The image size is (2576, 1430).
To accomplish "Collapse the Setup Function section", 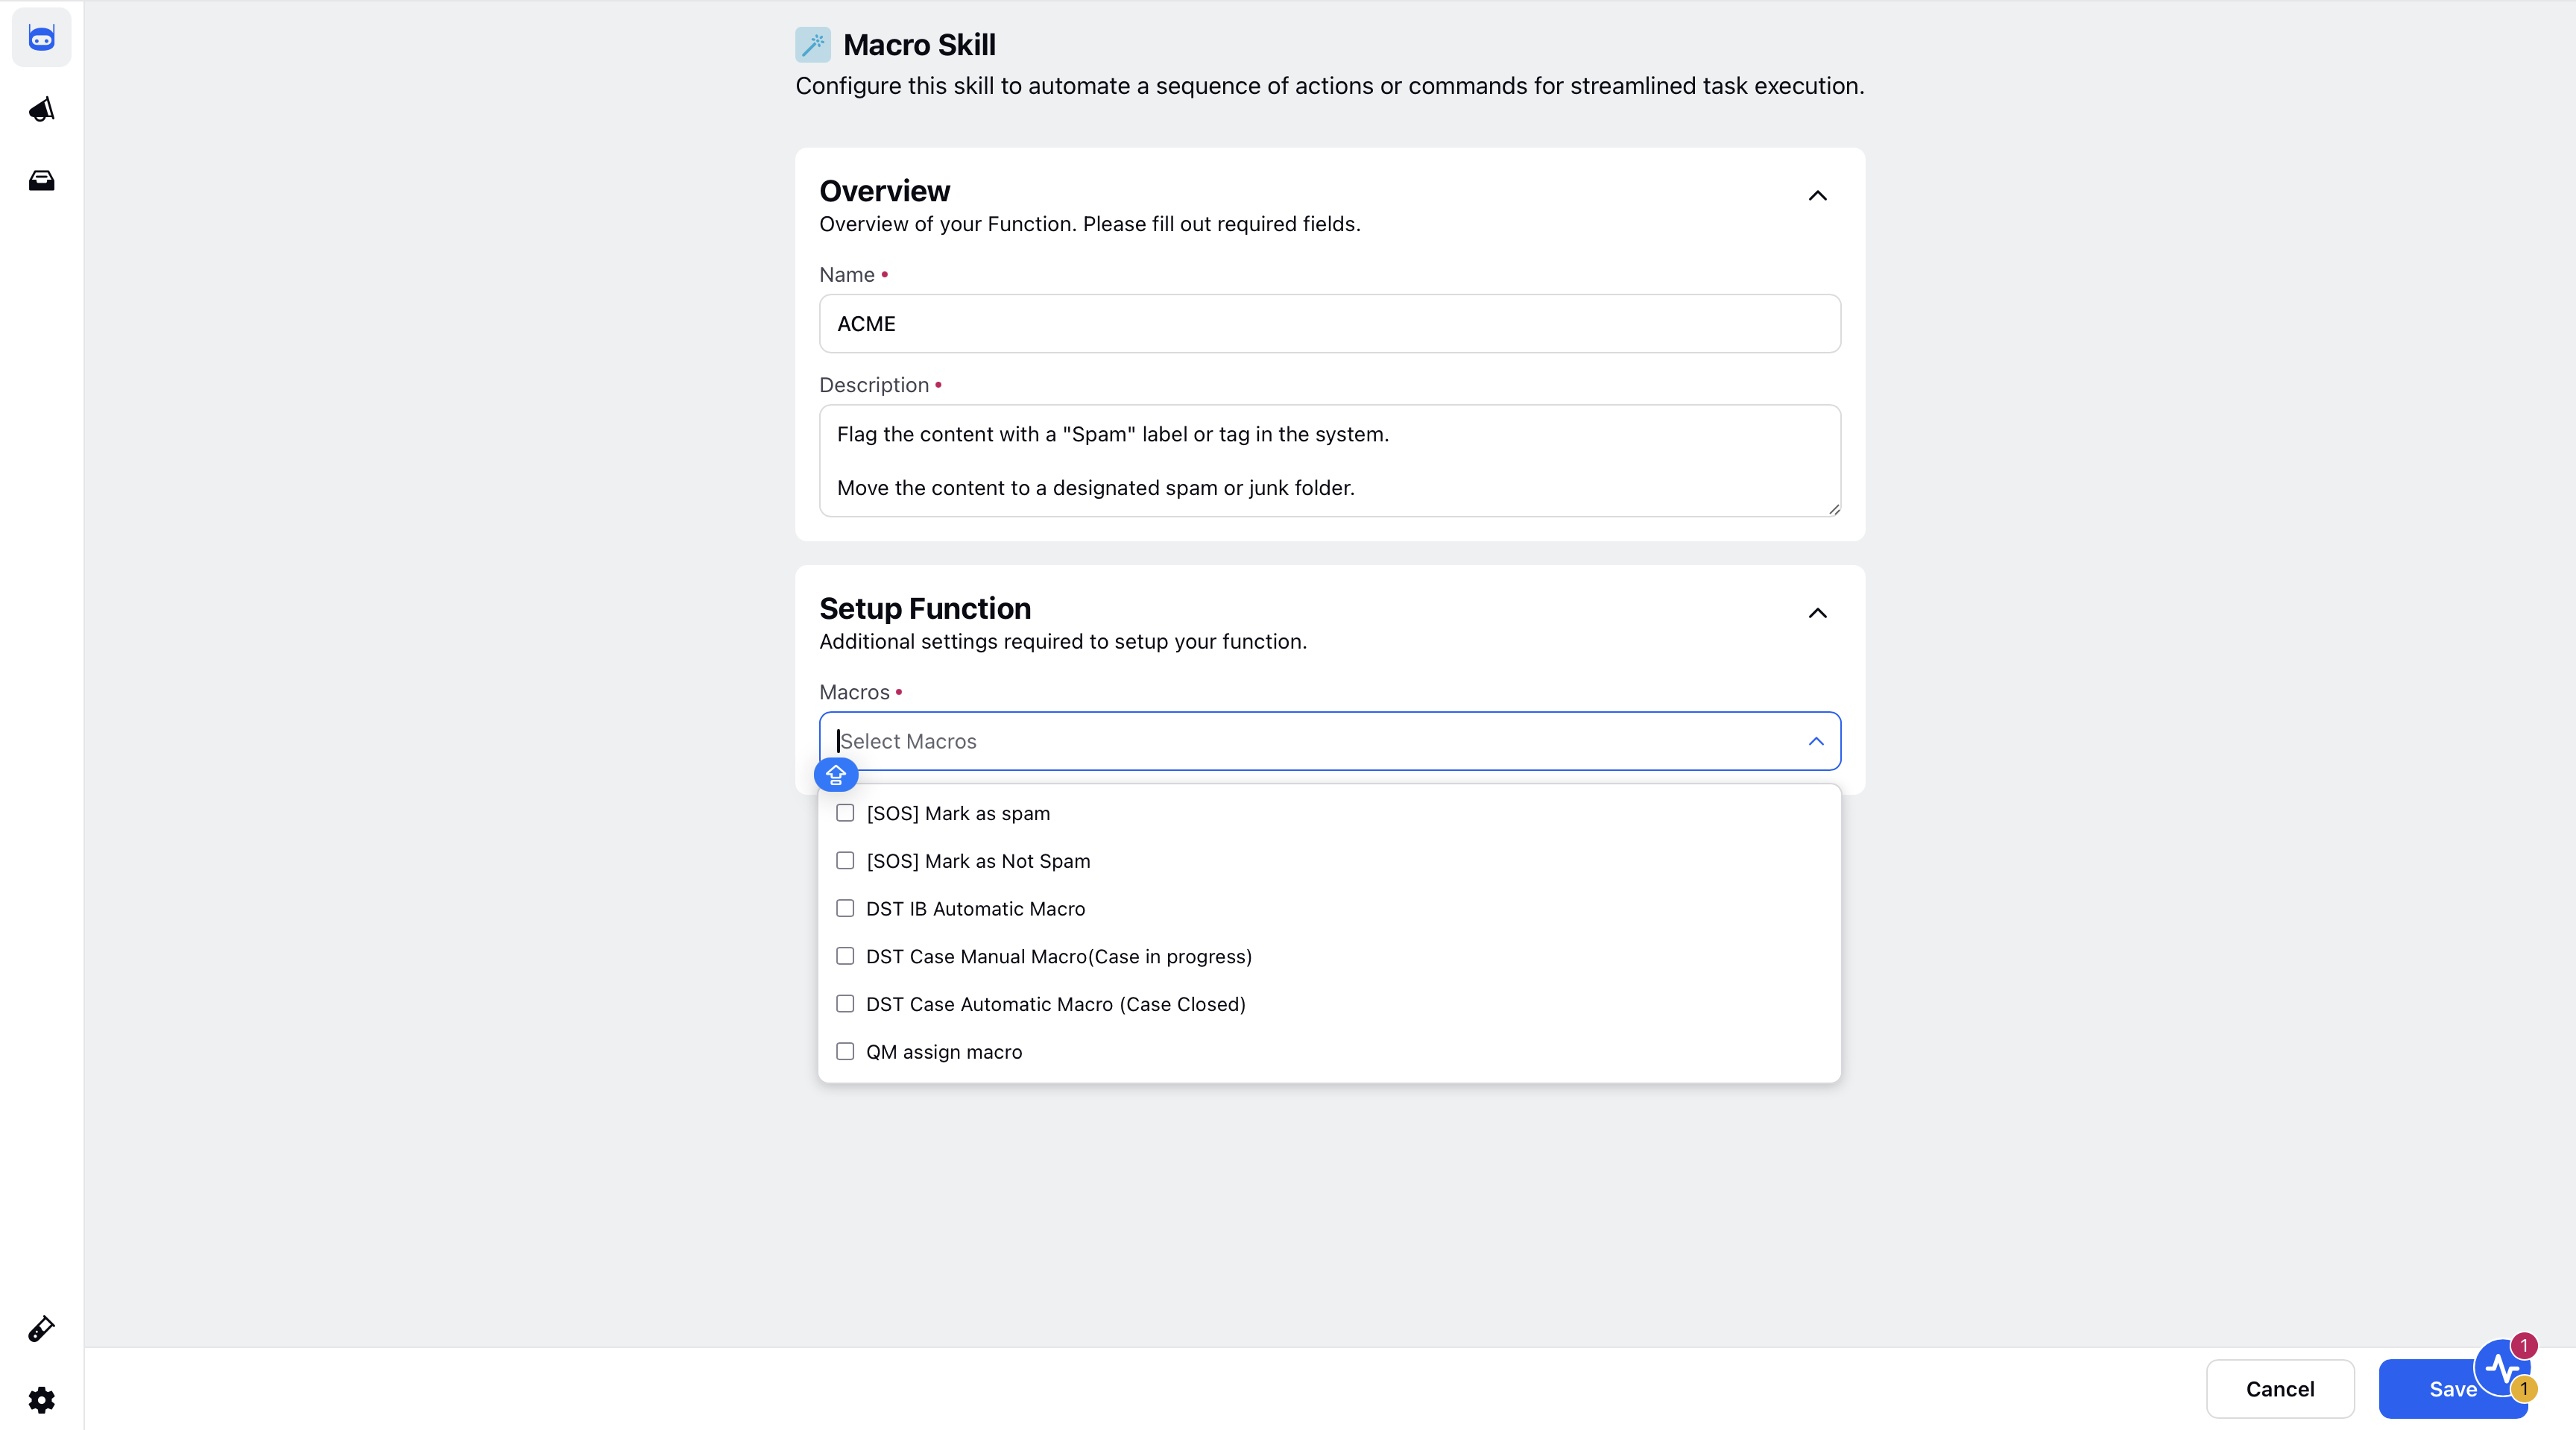I will [x=1818, y=613].
